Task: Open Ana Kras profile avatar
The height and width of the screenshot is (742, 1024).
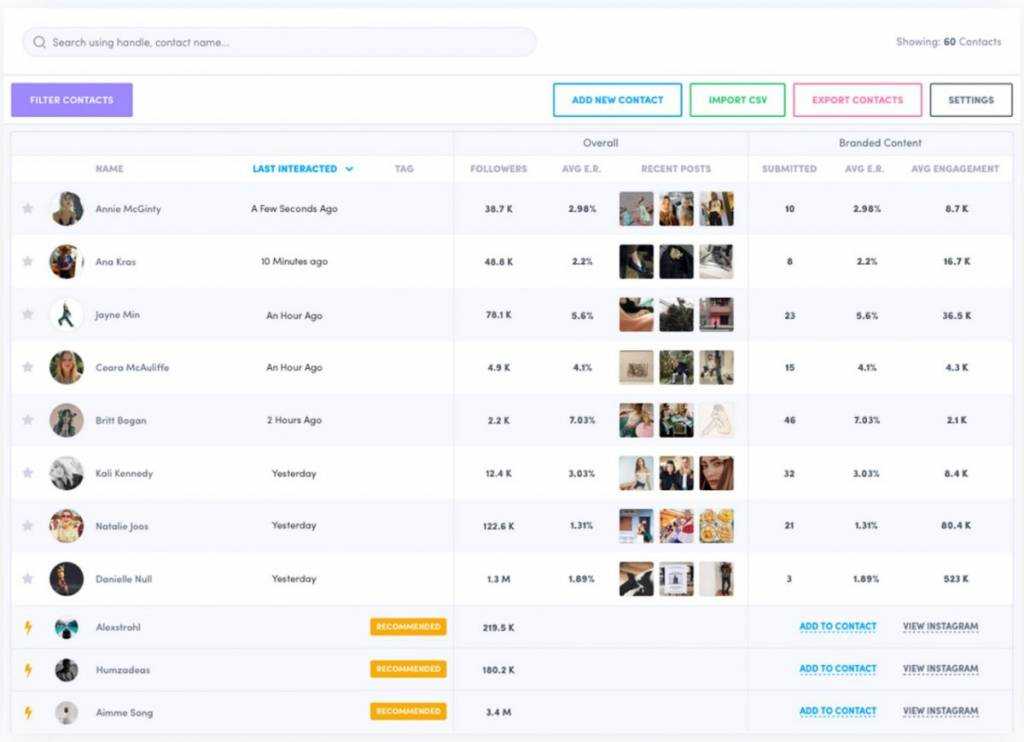Action: tap(66, 262)
